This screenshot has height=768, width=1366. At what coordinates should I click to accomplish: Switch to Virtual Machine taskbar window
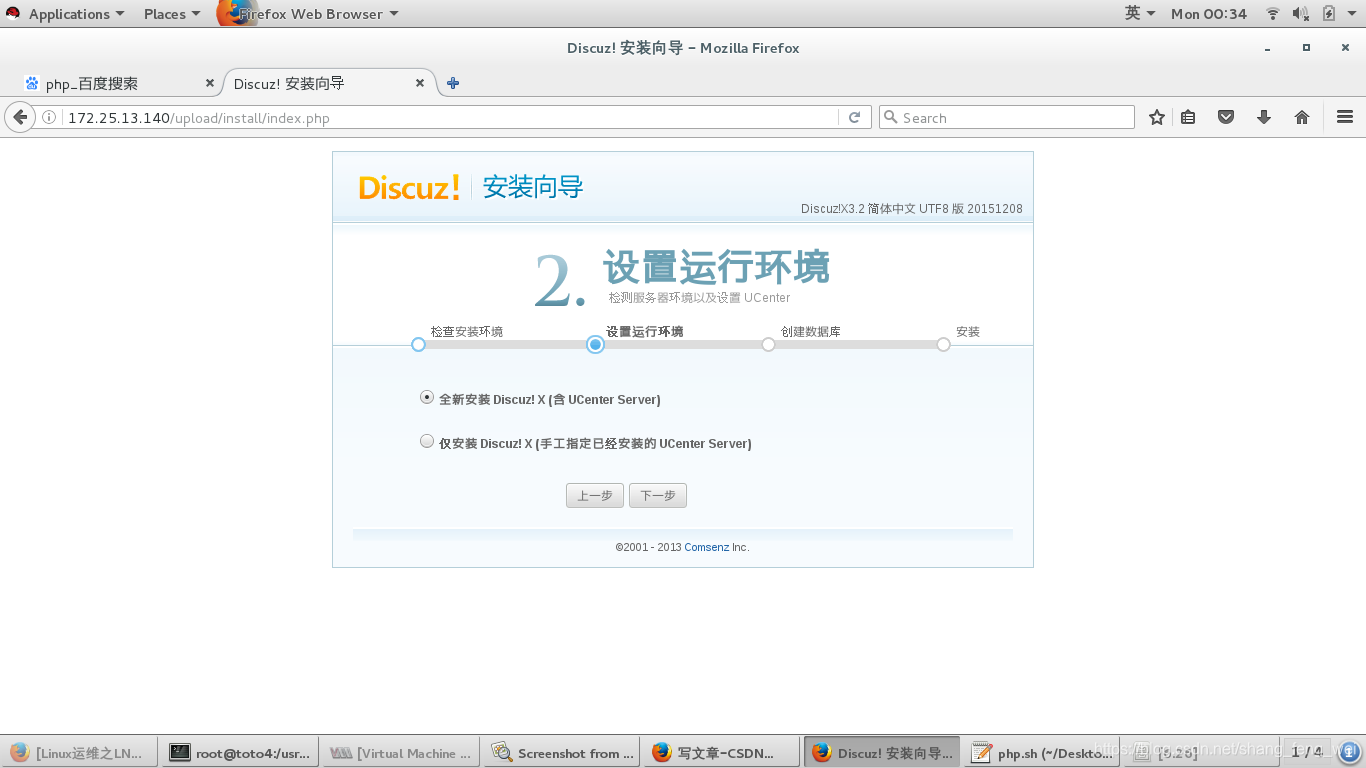401,753
